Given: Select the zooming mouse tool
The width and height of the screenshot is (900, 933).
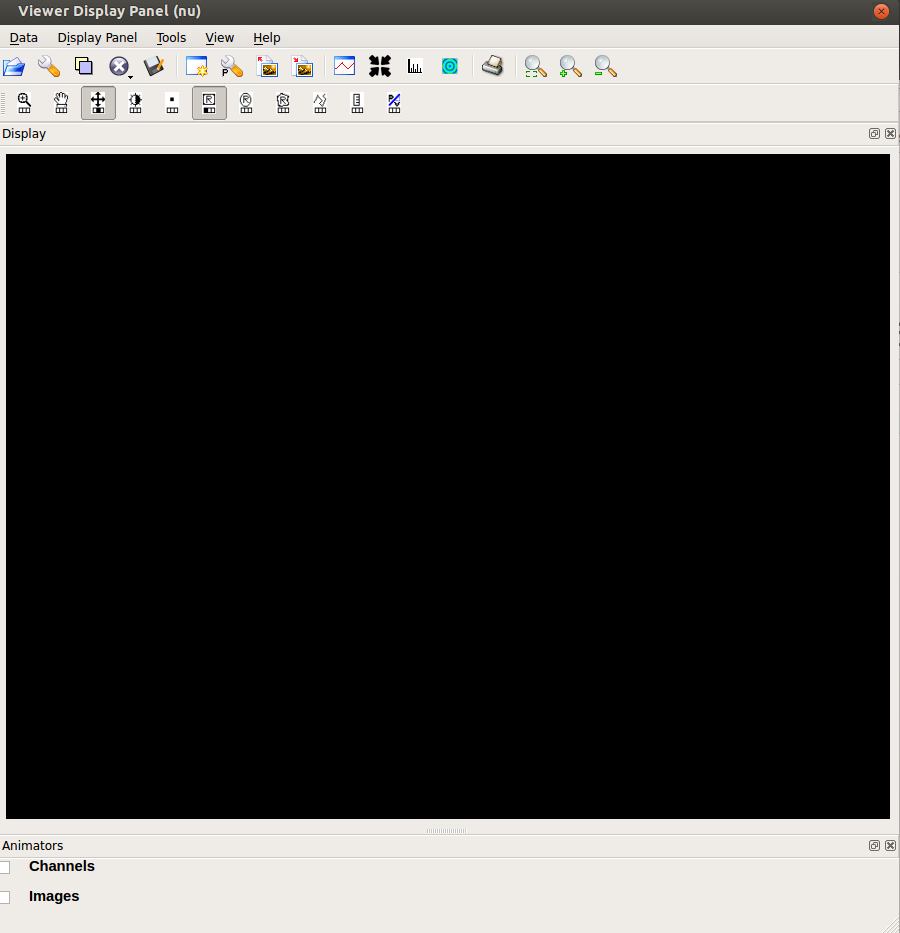Looking at the screenshot, I should [24, 103].
